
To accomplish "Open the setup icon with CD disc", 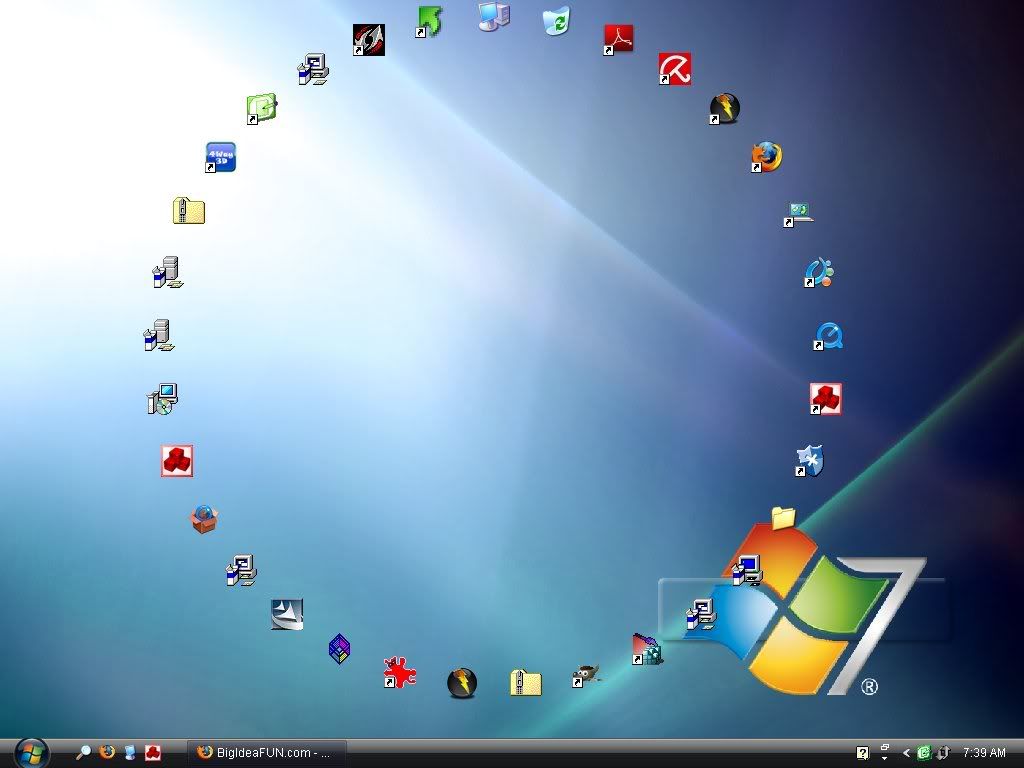I will coord(163,399).
